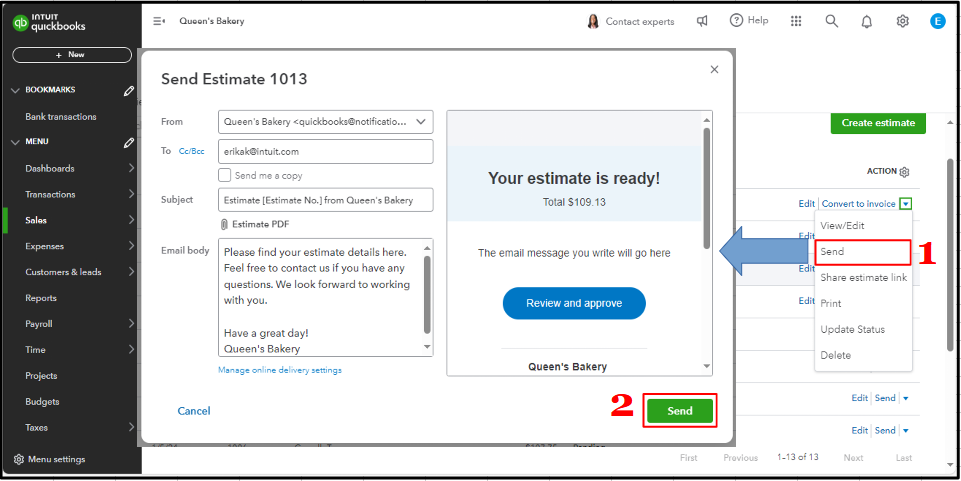Open the Budgets menu item
Viewport: 961px width, 481px height.
point(42,402)
